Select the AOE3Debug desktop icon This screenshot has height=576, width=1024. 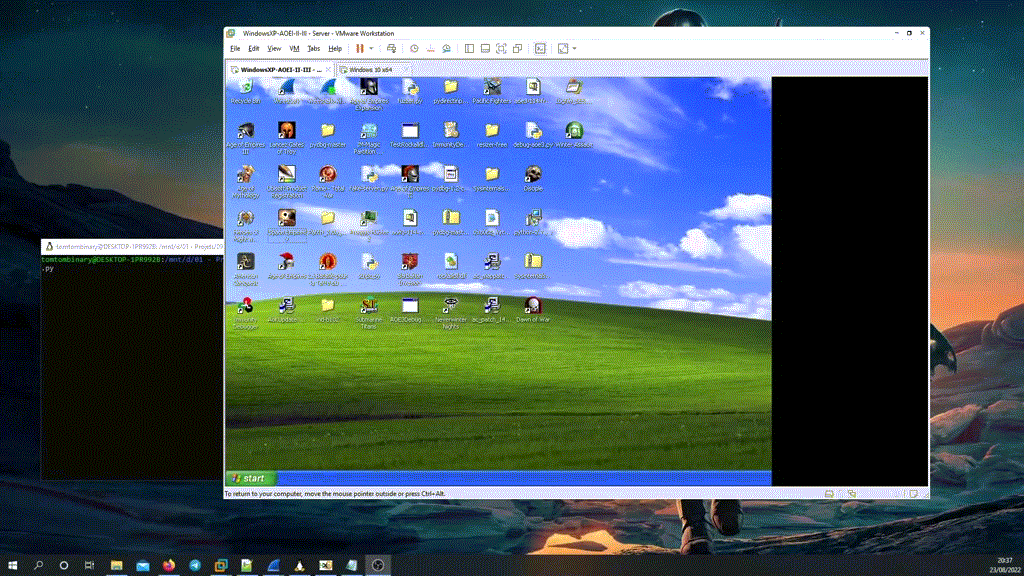pyautogui.click(x=410, y=310)
